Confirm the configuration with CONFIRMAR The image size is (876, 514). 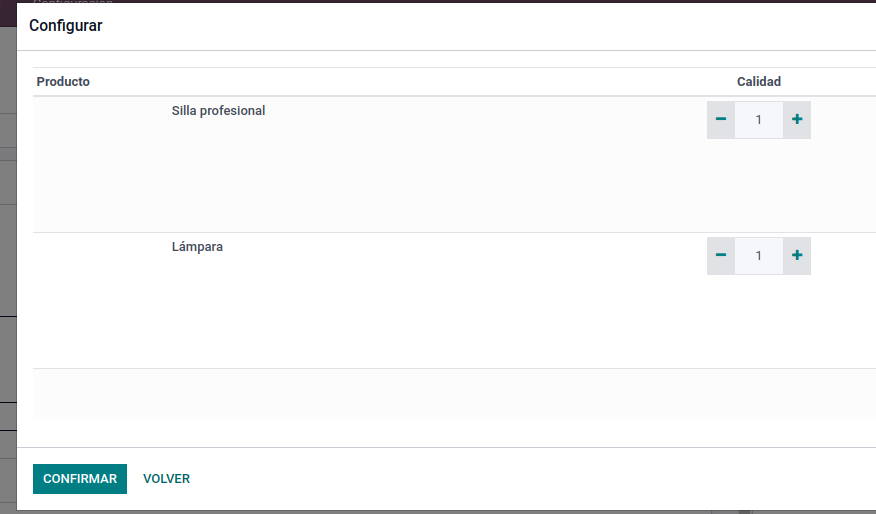(x=80, y=479)
